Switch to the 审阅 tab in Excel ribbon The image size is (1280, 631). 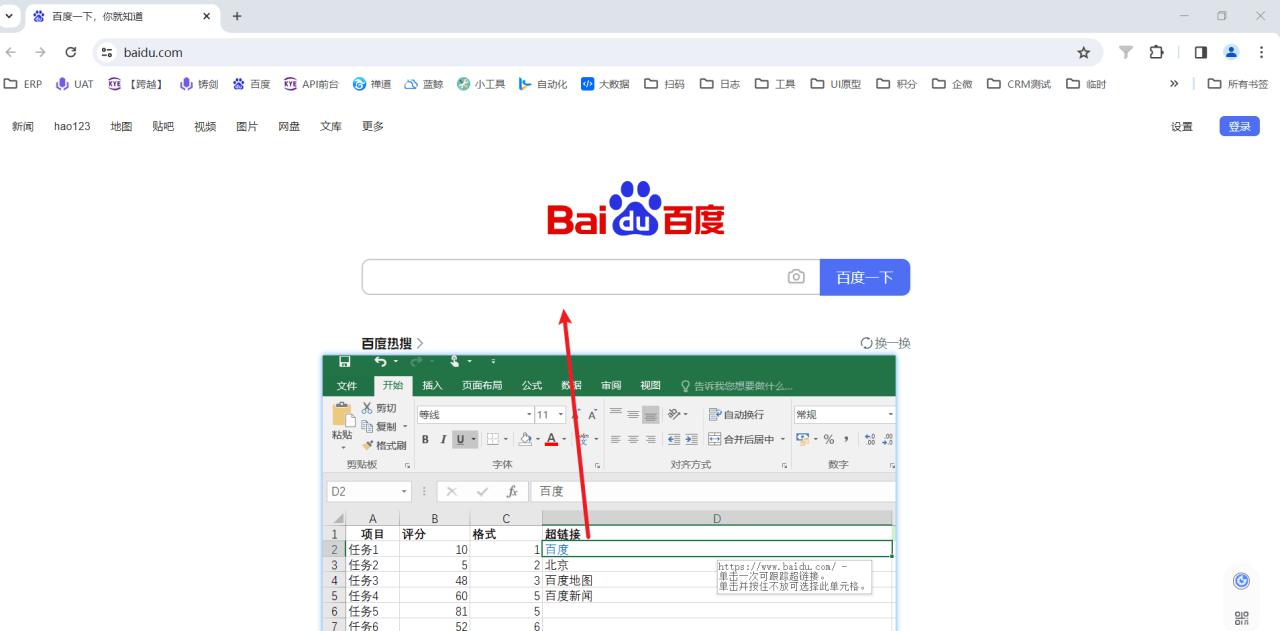coord(611,386)
